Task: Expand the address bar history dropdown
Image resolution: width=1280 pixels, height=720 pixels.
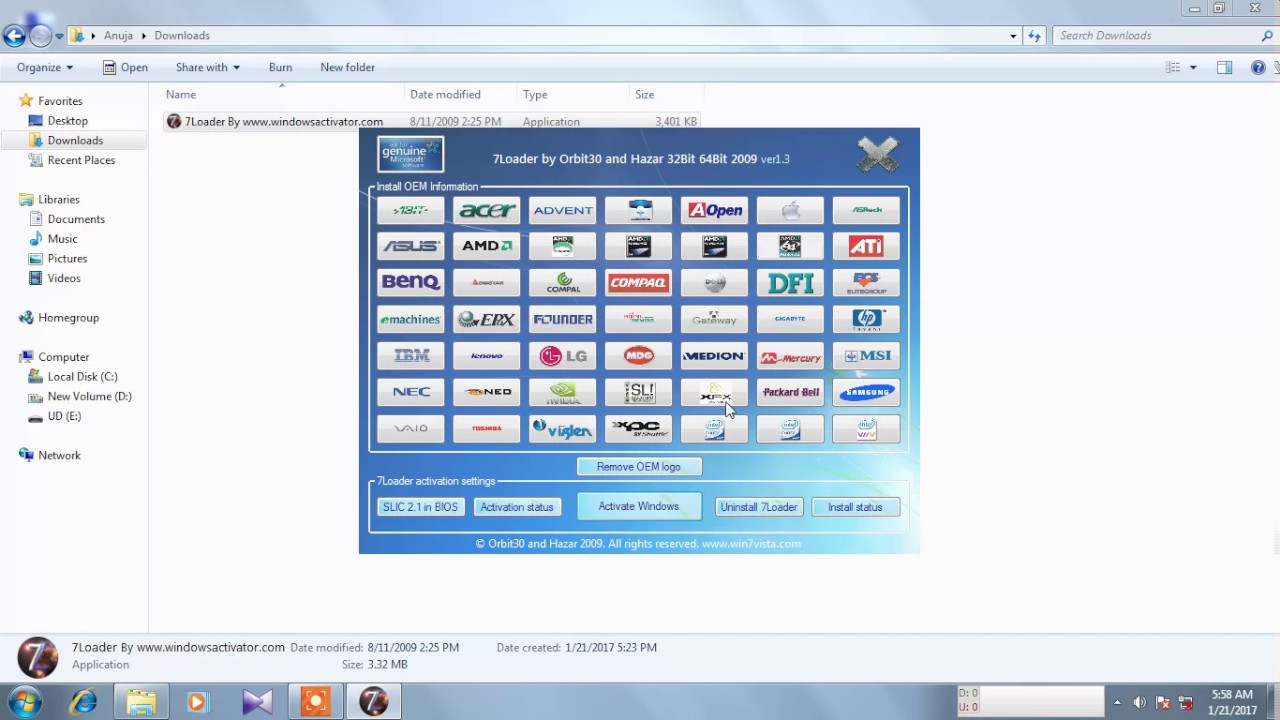Action: 1013,36
